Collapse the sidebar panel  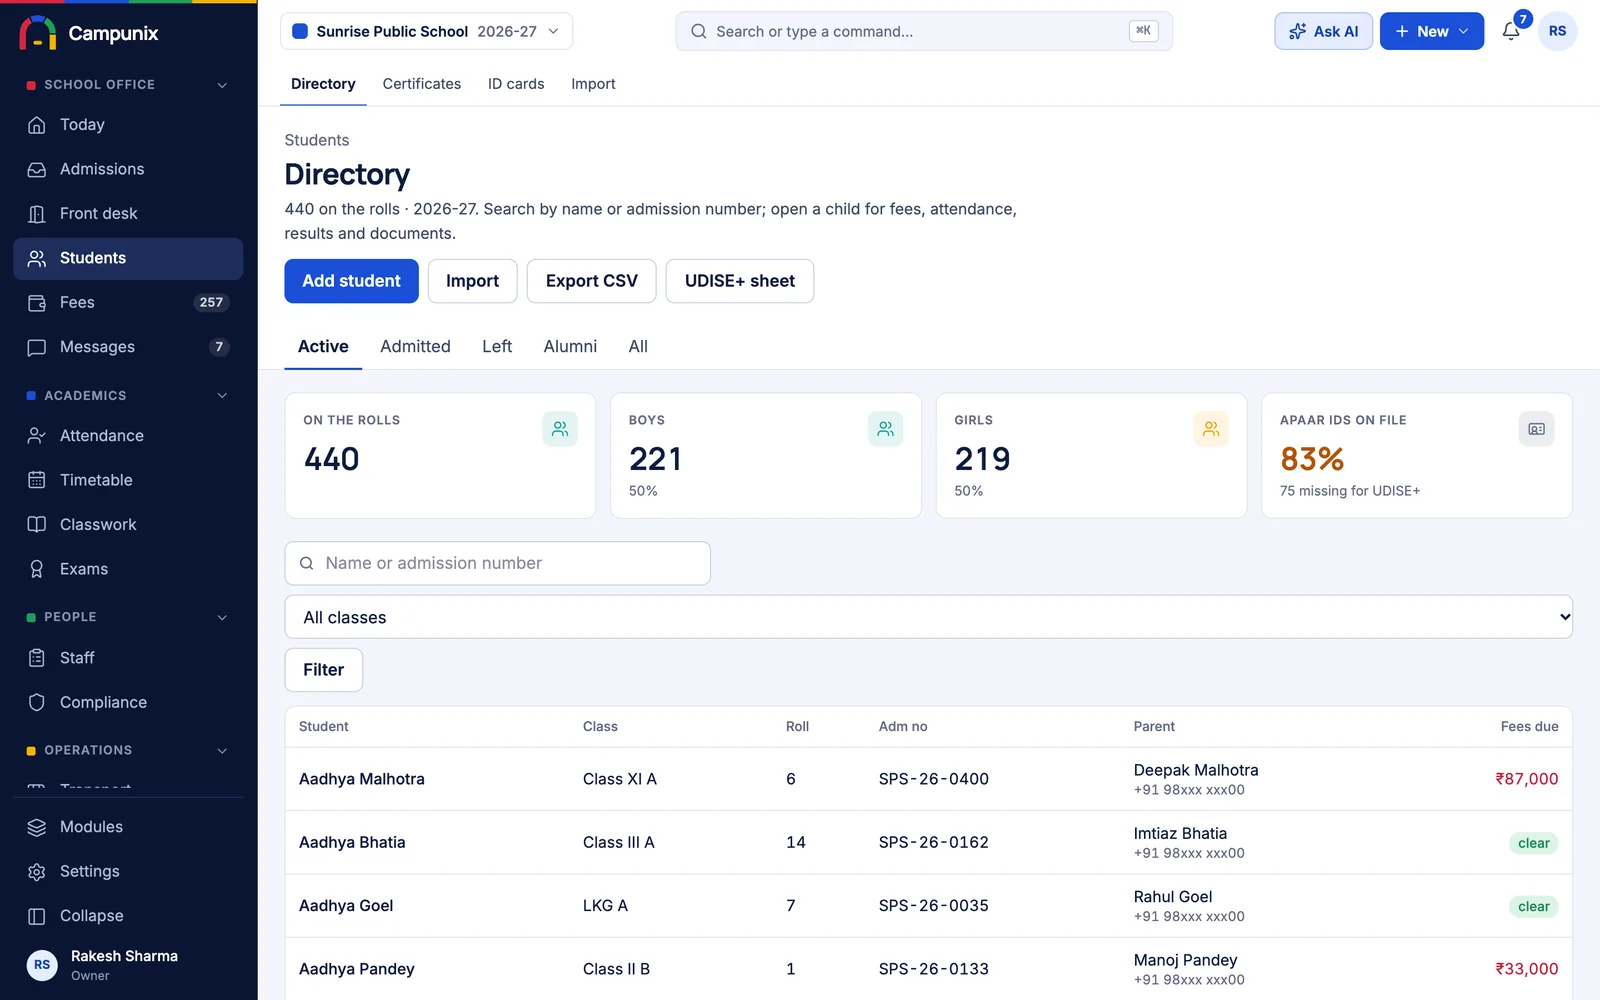[128, 916]
